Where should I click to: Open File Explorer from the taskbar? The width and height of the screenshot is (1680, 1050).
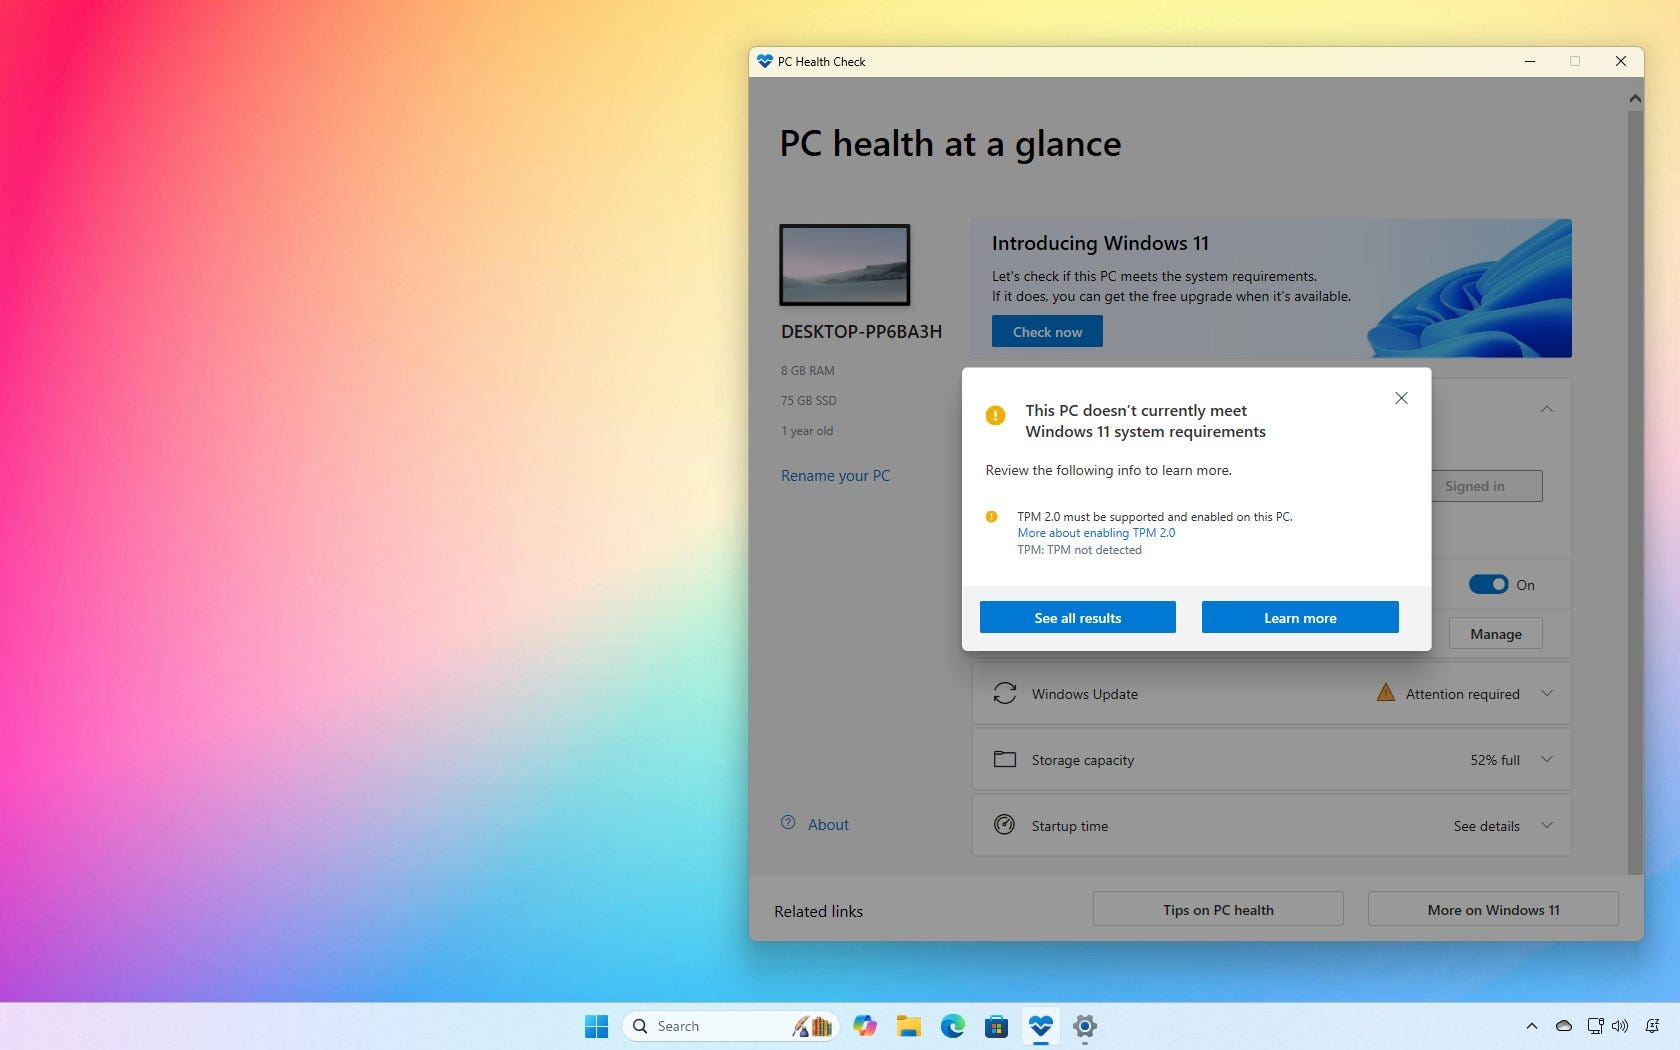(x=908, y=1026)
